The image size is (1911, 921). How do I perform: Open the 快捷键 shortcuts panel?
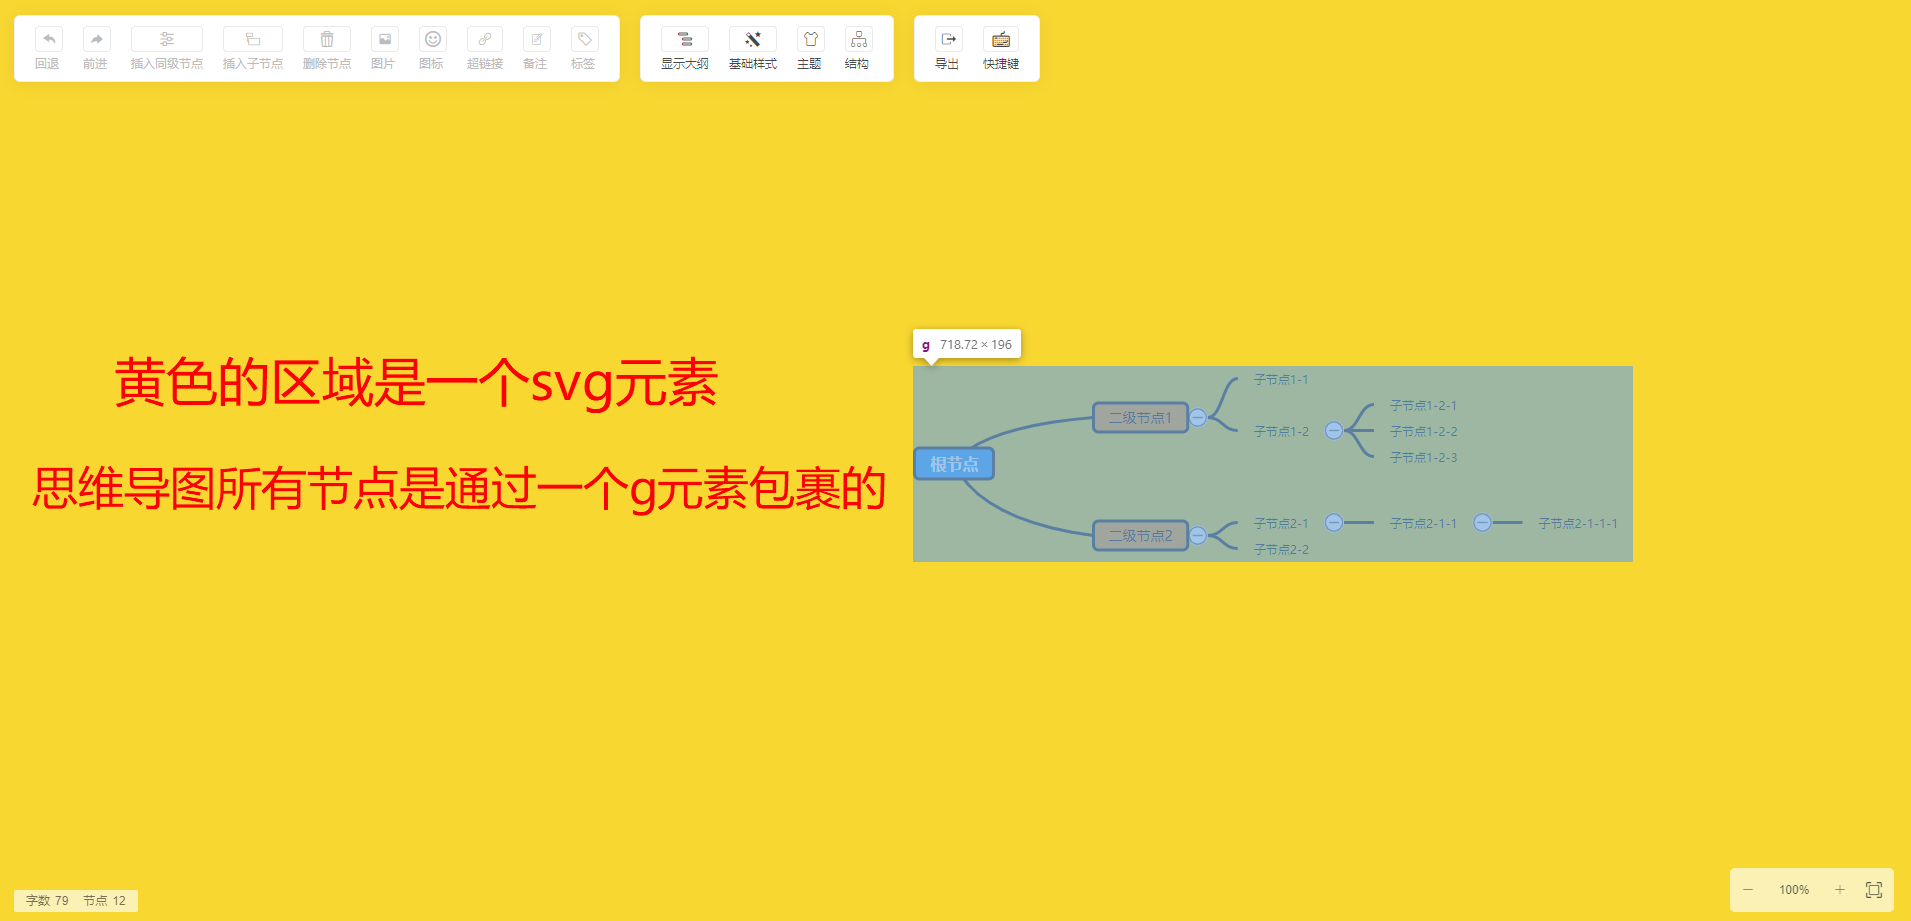1001,39
